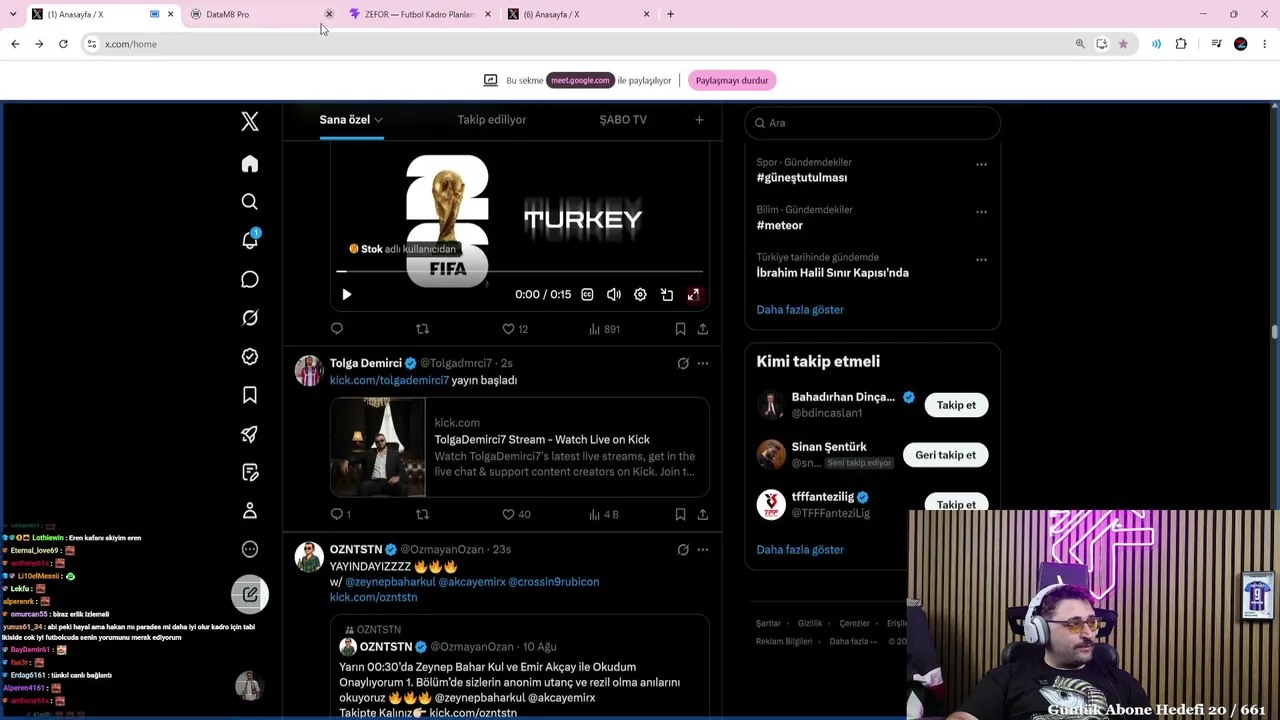Follow Bahadırhan Dinçaslan
This screenshot has width=1280, height=720.
coord(956,405)
